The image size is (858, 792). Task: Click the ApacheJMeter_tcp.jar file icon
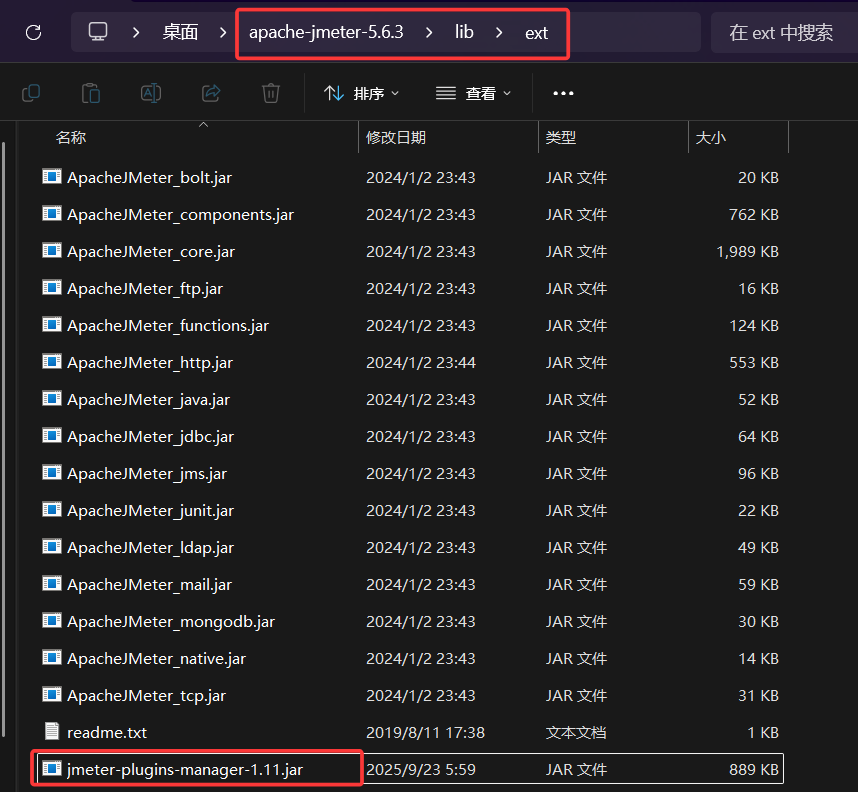coord(51,695)
